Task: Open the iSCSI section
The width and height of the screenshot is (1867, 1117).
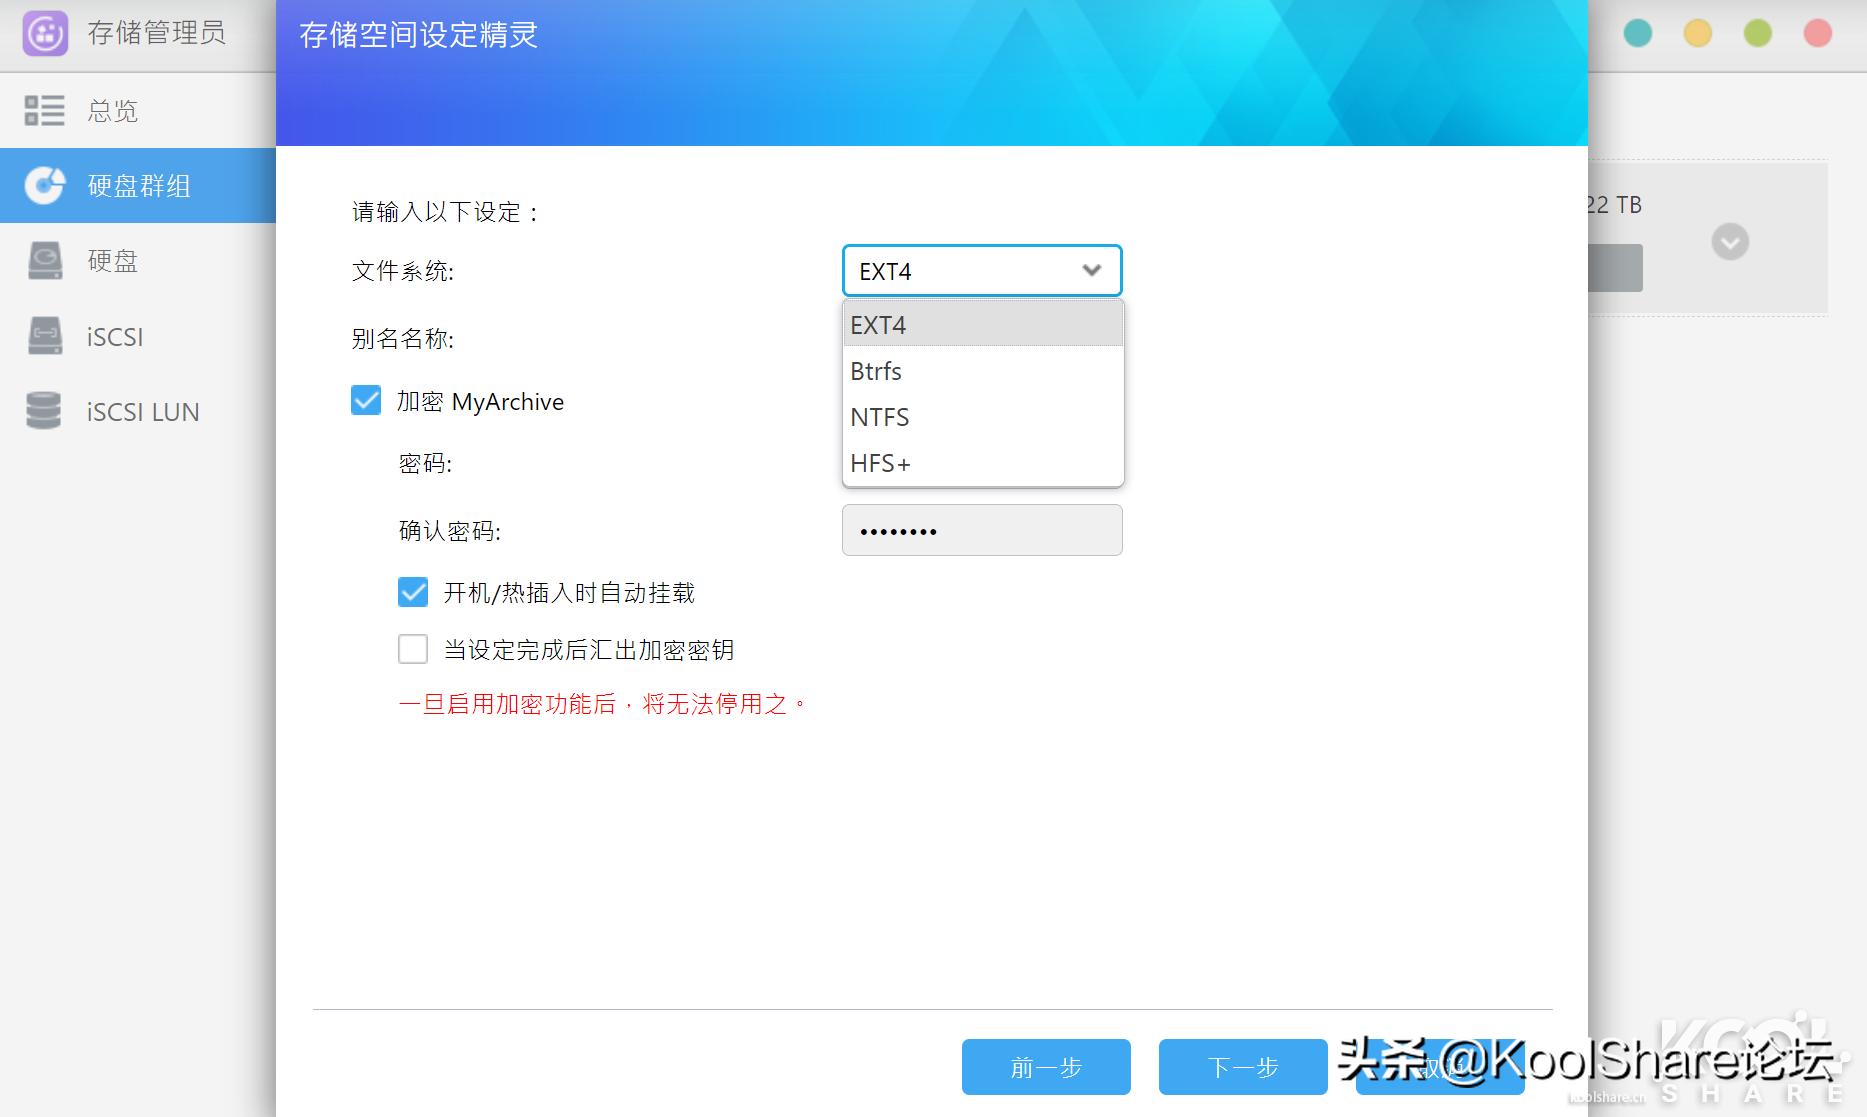Action: [x=113, y=336]
